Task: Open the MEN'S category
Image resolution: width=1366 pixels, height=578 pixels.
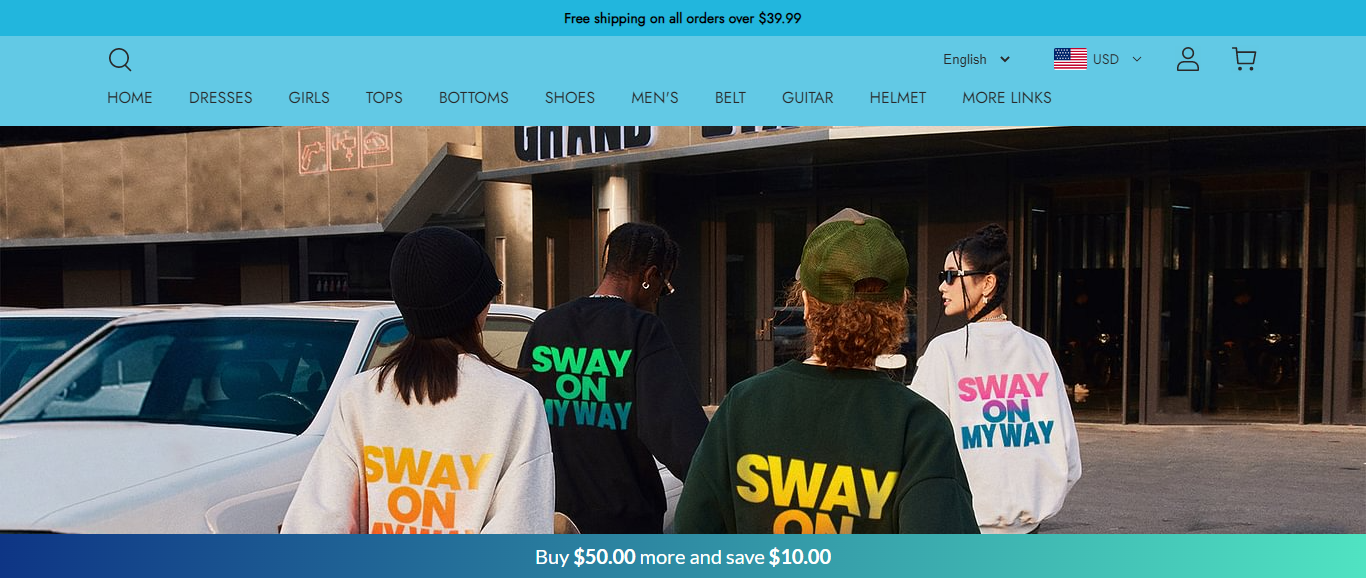Action: point(655,98)
